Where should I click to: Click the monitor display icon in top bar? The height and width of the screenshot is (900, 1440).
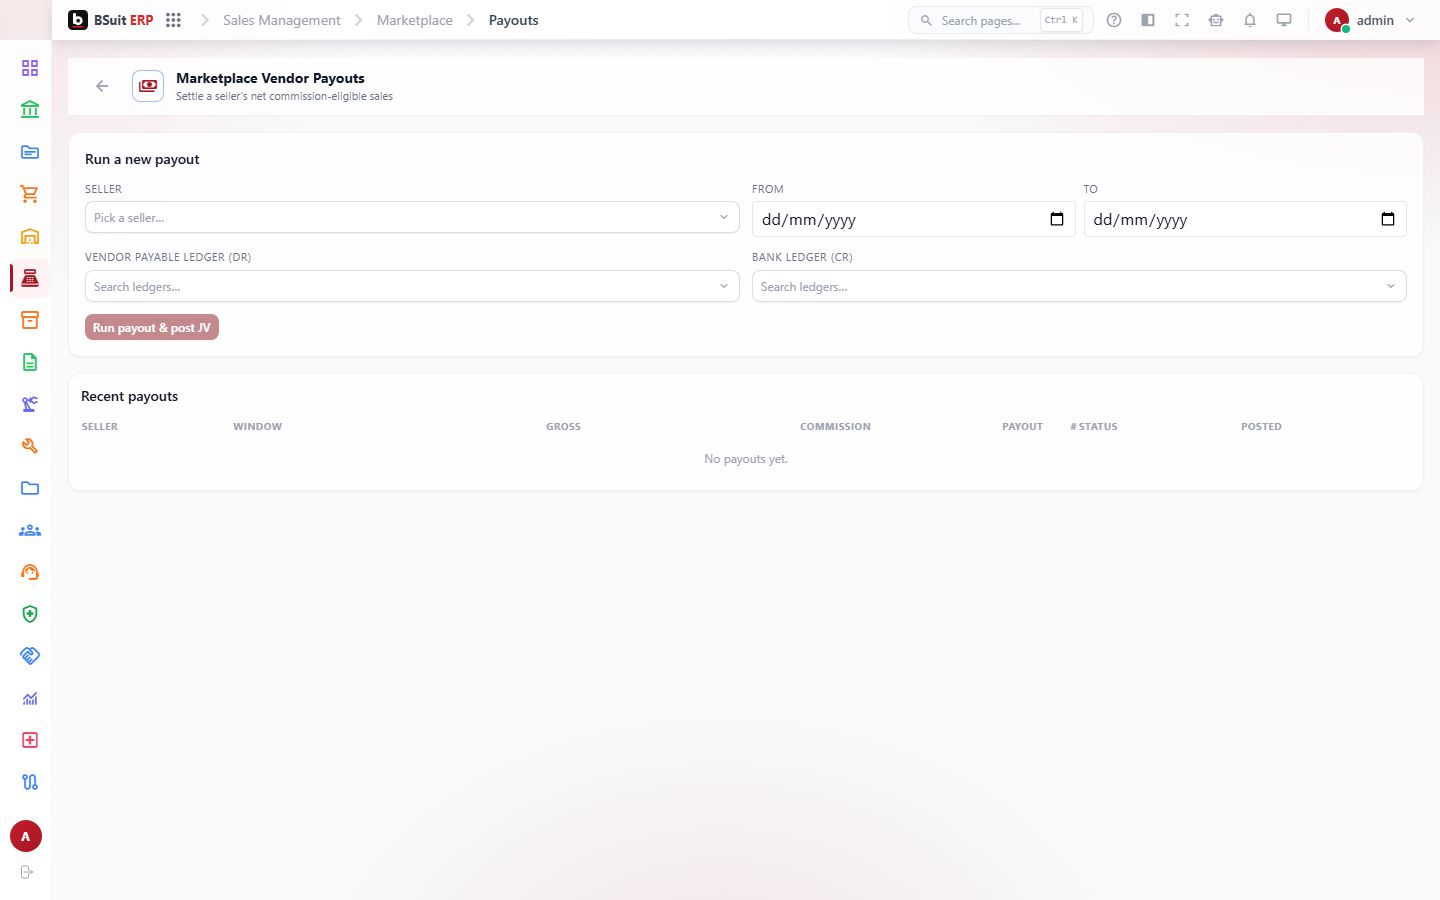tap(1284, 20)
